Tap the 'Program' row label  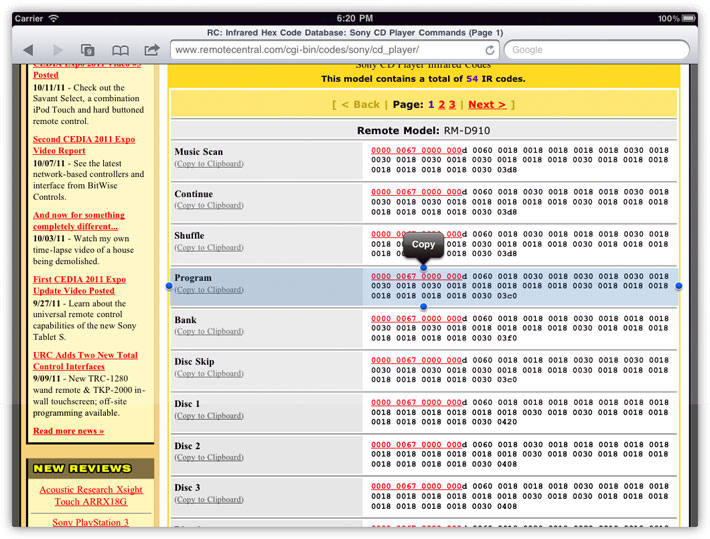193,278
